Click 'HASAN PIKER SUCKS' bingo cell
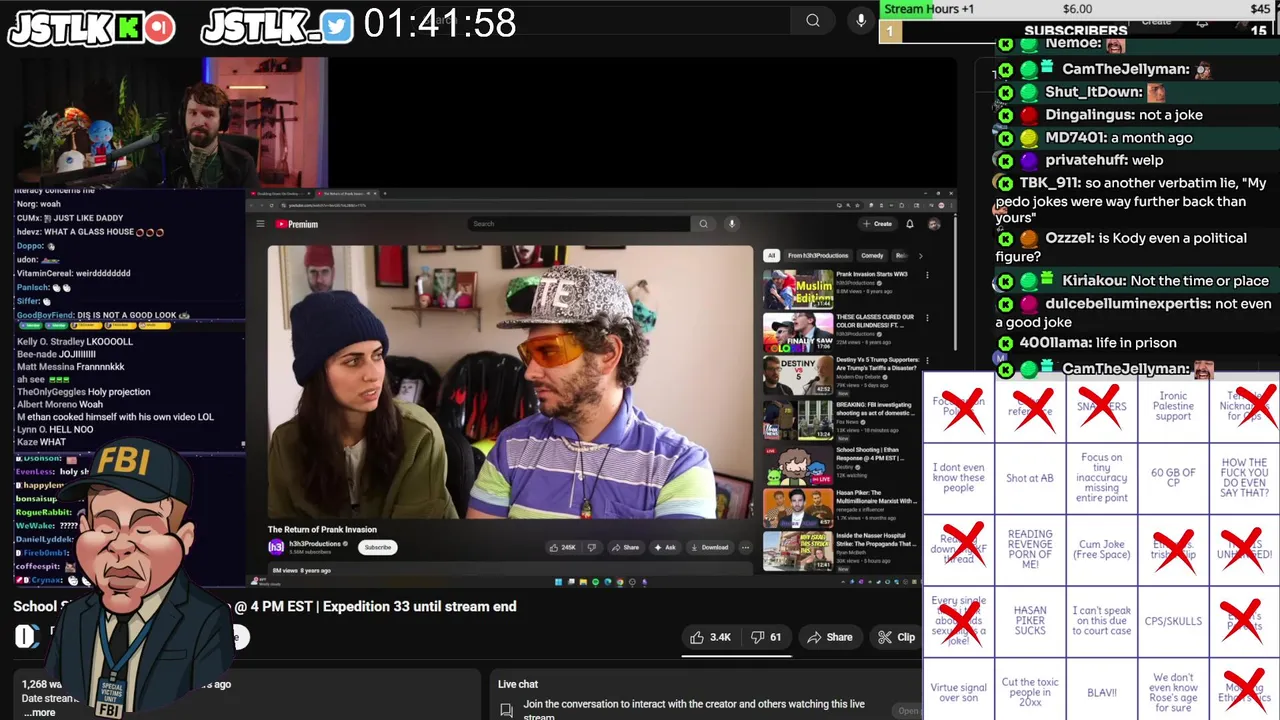The height and width of the screenshot is (720, 1280). click(1030, 621)
